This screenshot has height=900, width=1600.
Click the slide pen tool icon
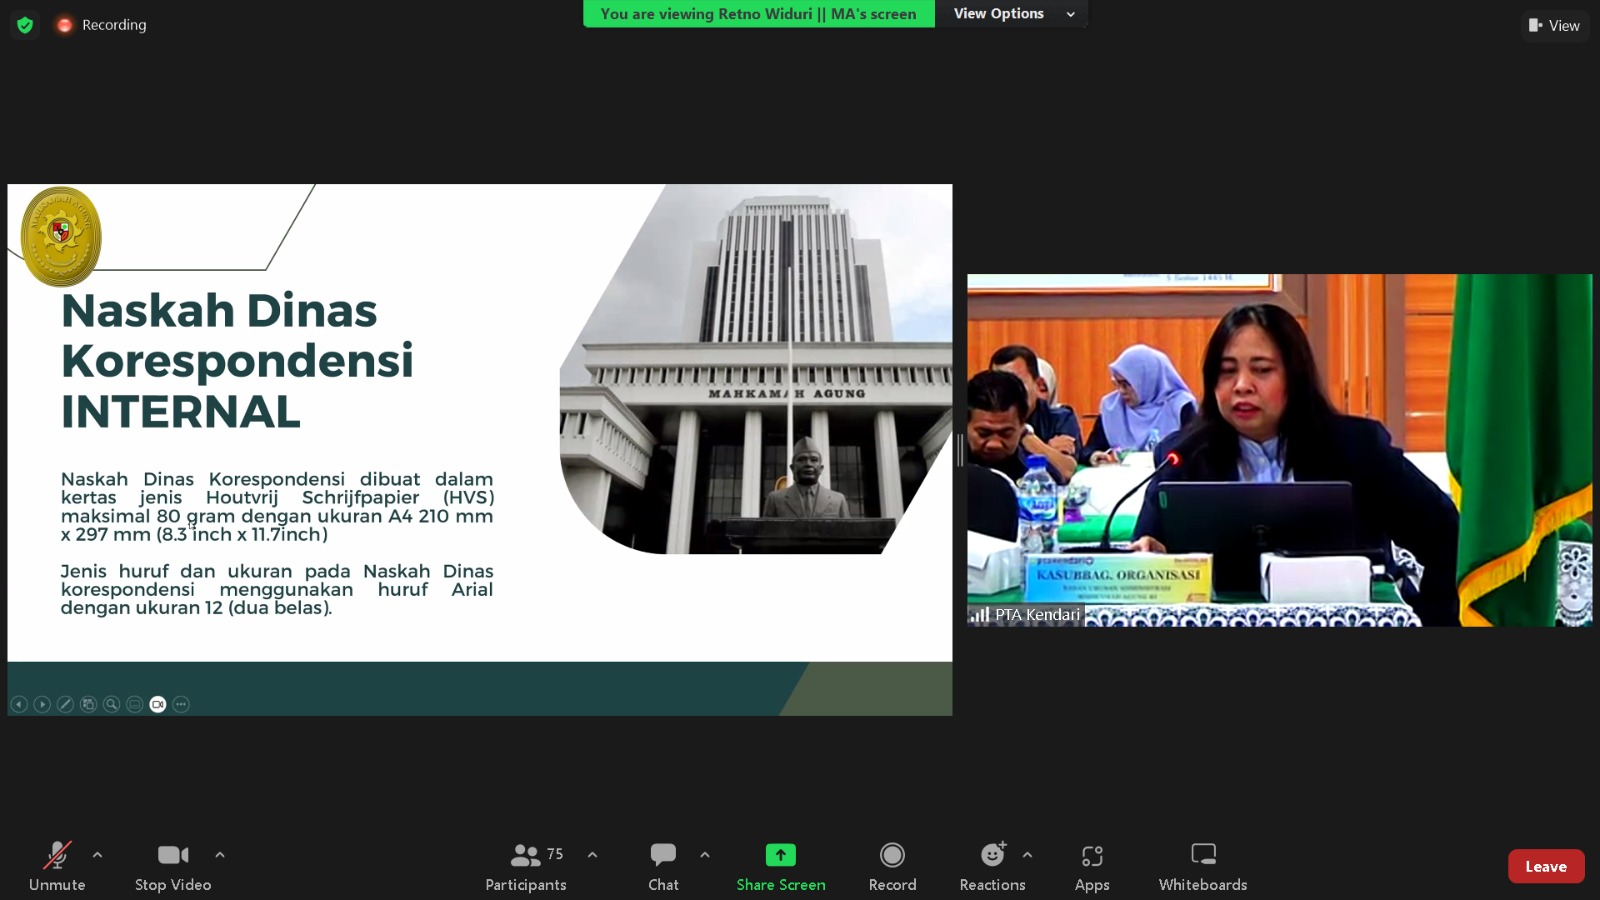point(65,704)
